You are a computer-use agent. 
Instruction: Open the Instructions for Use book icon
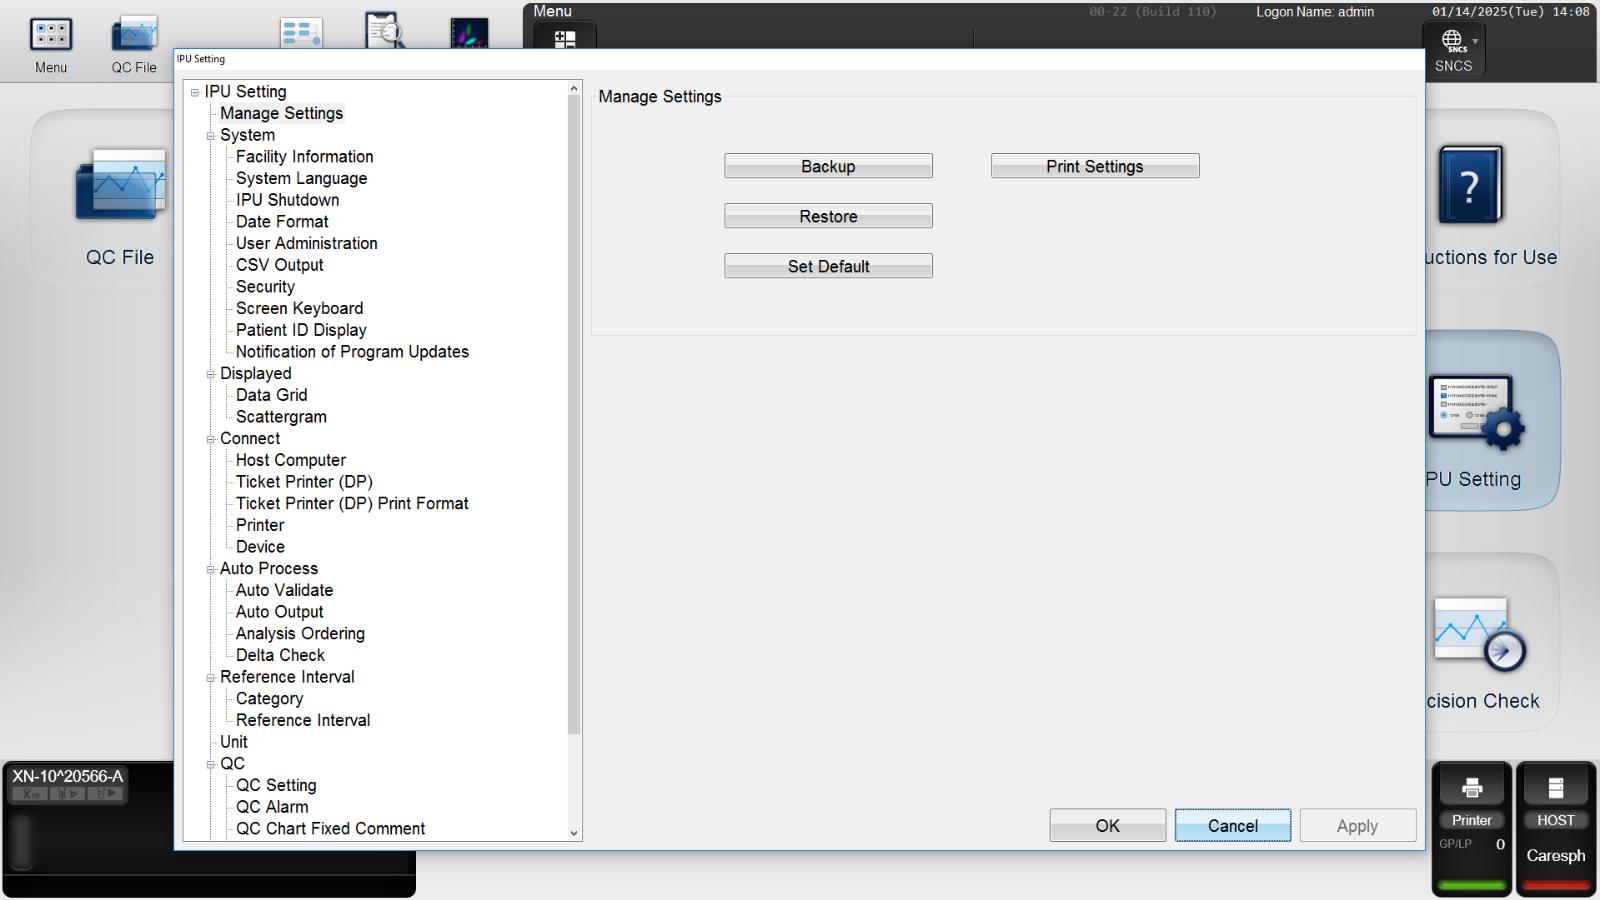pyautogui.click(x=1470, y=185)
